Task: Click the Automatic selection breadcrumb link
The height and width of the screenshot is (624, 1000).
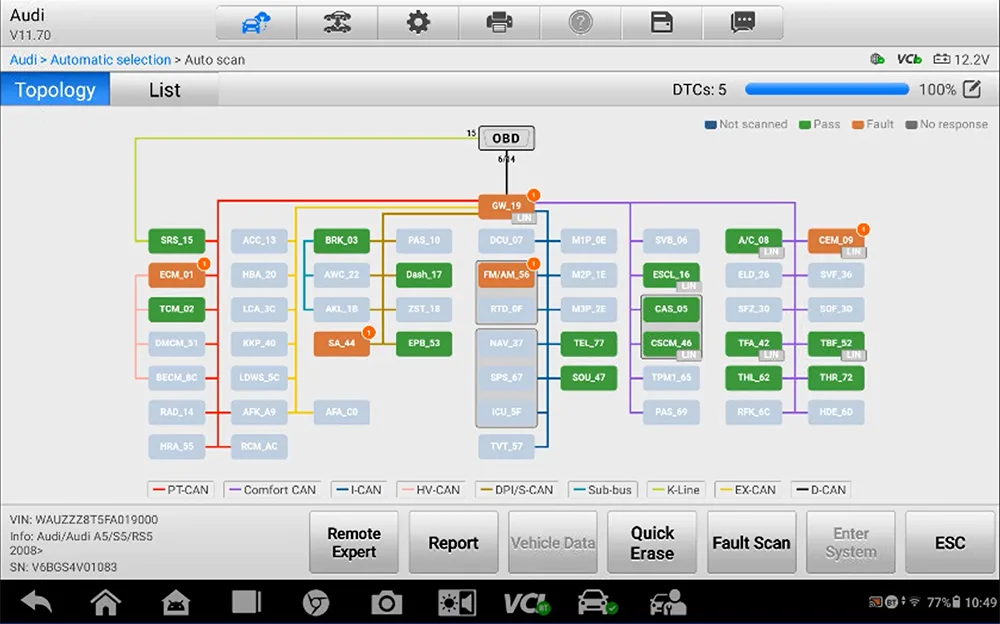Action: pos(110,60)
